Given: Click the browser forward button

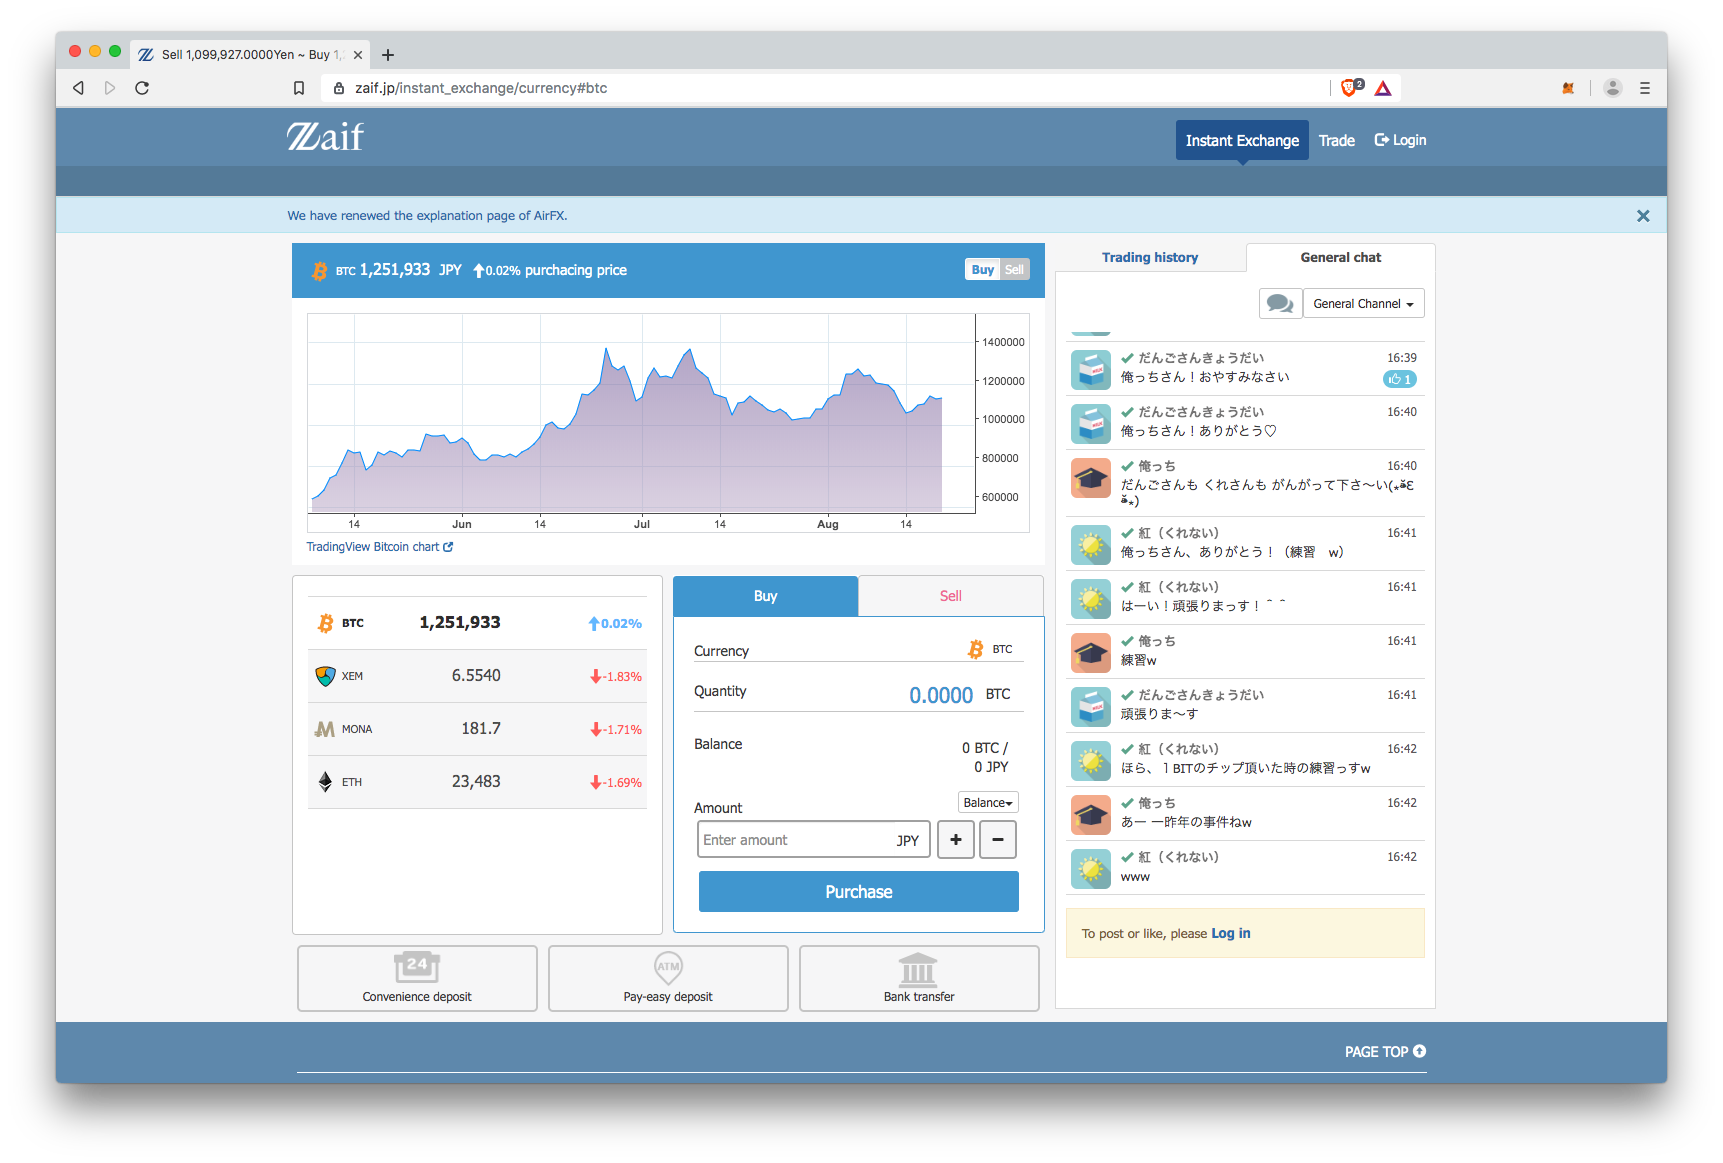Looking at the screenshot, I should [x=110, y=88].
